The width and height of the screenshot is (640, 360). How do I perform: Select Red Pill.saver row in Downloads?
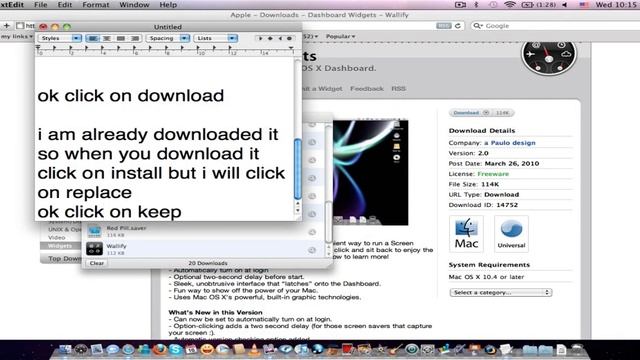[x=203, y=231]
